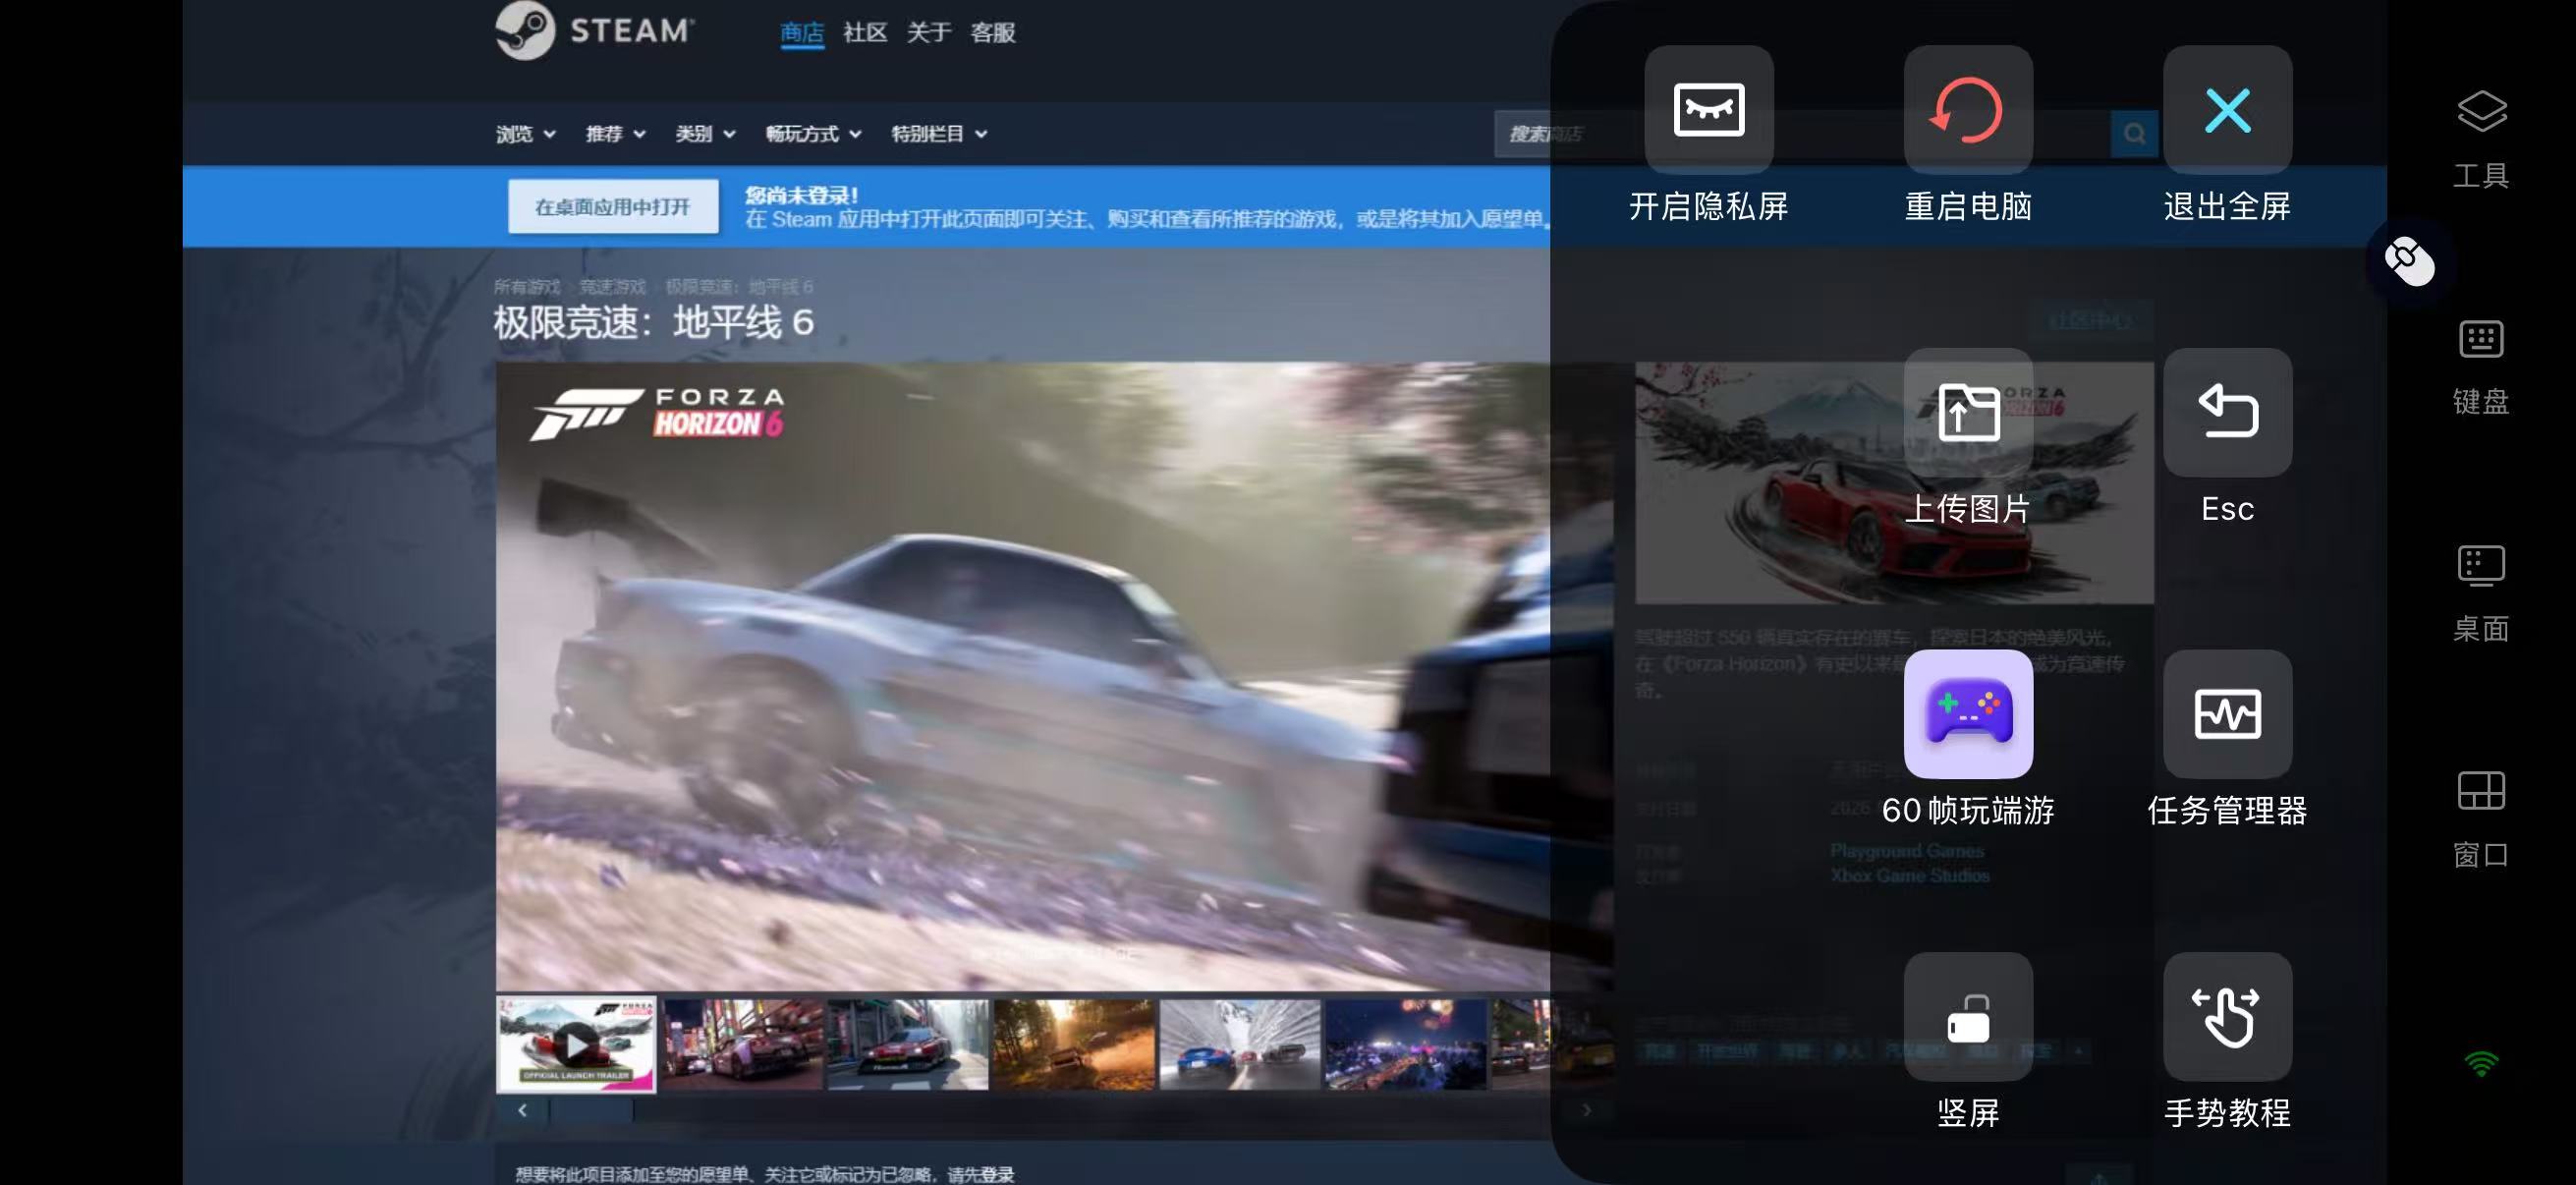This screenshot has width=2576, height=1185.
Task: Click the 竞速游戏 breadcrumb link
Action: tap(613, 287)
